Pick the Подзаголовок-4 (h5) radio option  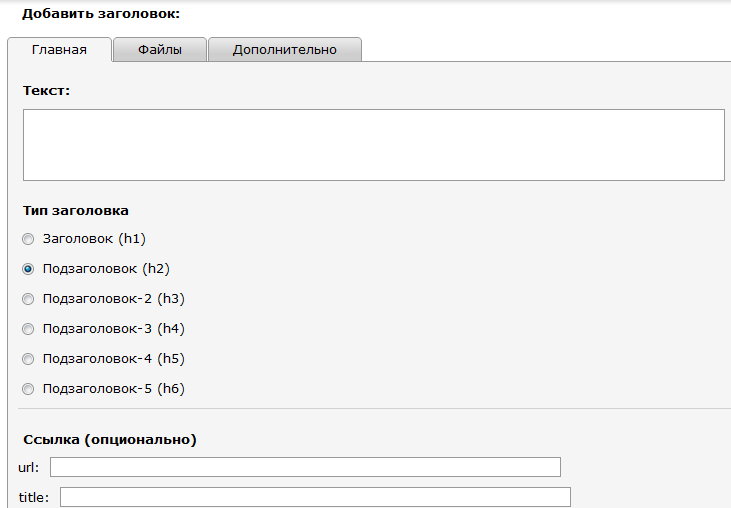click(x=28, y=359)
